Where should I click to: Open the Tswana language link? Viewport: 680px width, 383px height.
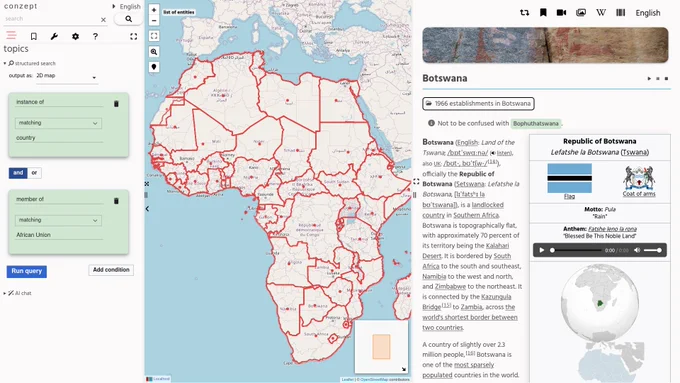tap(634, 152)
